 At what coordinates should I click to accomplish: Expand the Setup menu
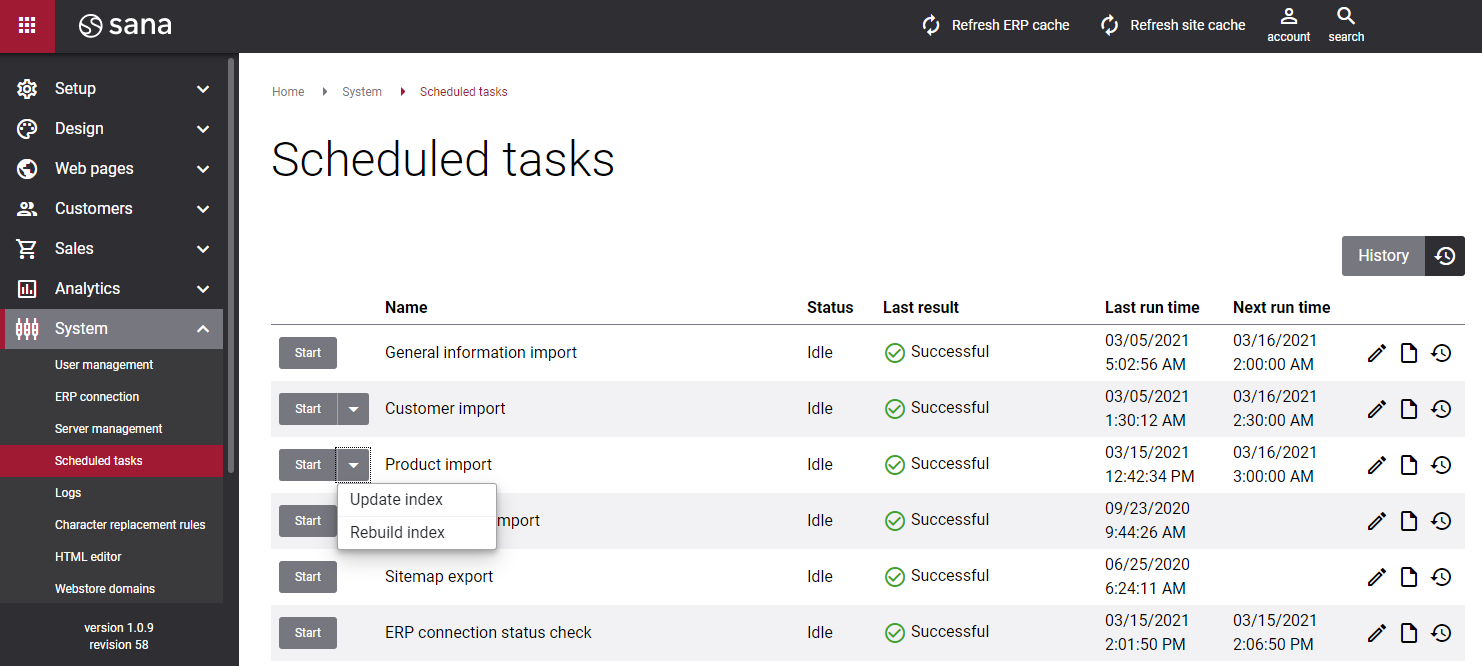[x=113, y=89]
